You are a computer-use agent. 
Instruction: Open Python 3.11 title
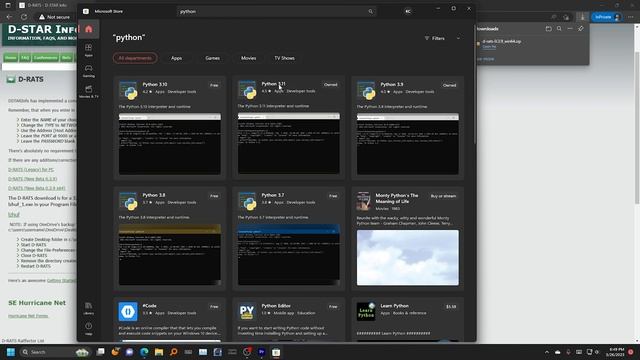273,84
